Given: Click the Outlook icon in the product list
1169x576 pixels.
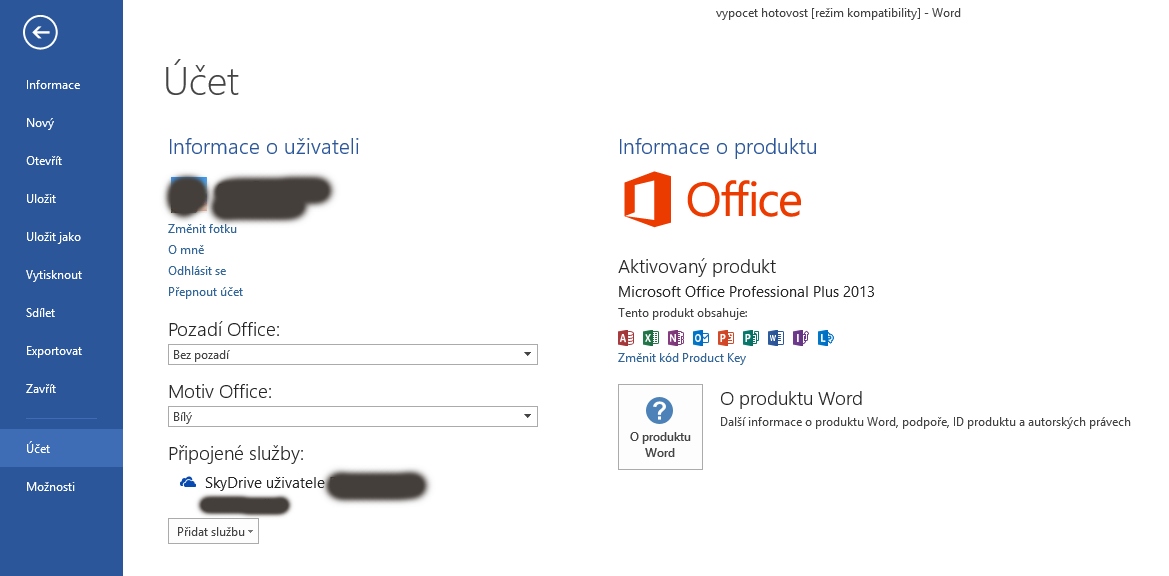Looking at the screenshot, I should [x=701, y=338].
